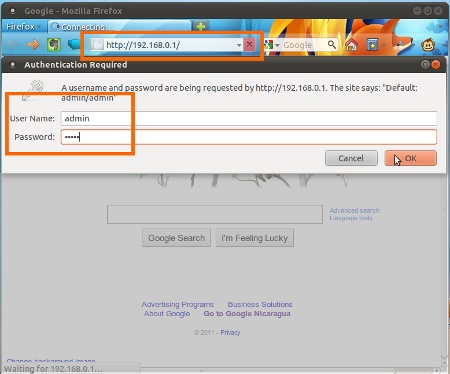Follow the Go to Google Nicaragua link
This screenshot has height=374, width=450.
[247, 314]
